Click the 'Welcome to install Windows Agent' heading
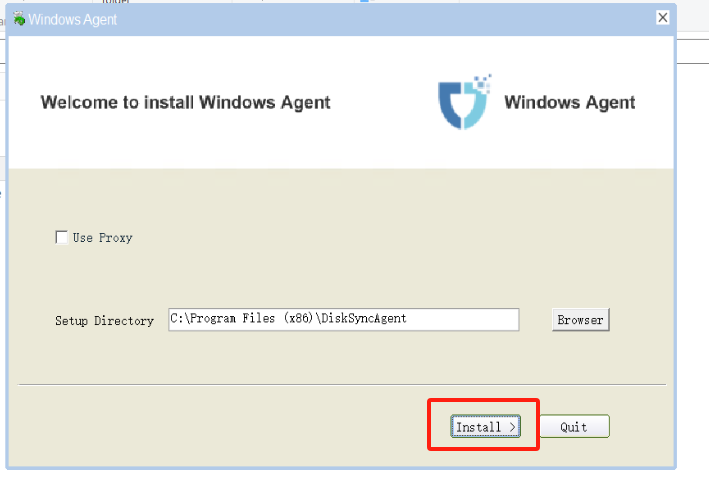This screenshot has height=477, width=709. 185,102
